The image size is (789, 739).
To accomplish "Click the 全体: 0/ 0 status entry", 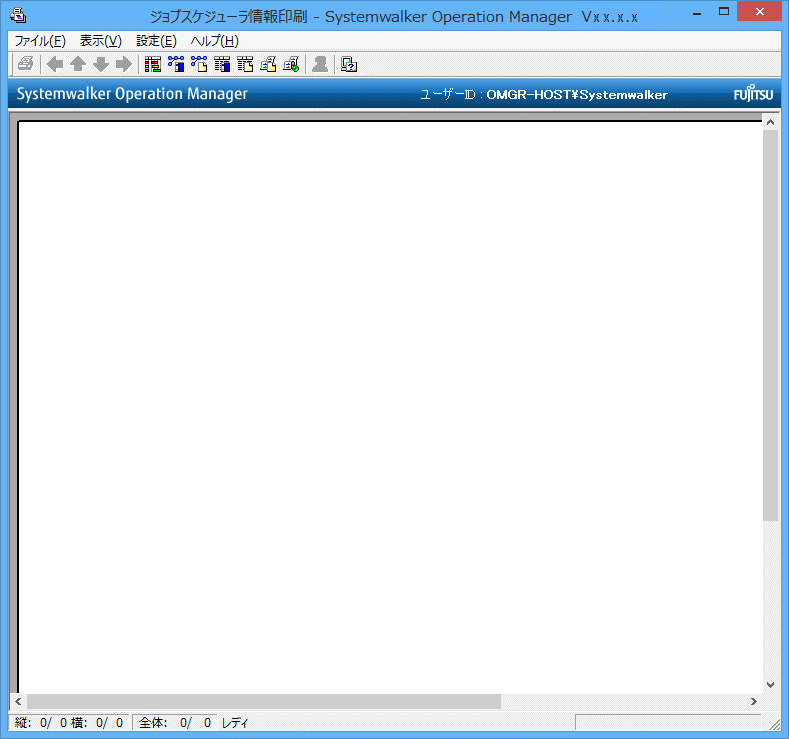I will (x=175, y=723).
